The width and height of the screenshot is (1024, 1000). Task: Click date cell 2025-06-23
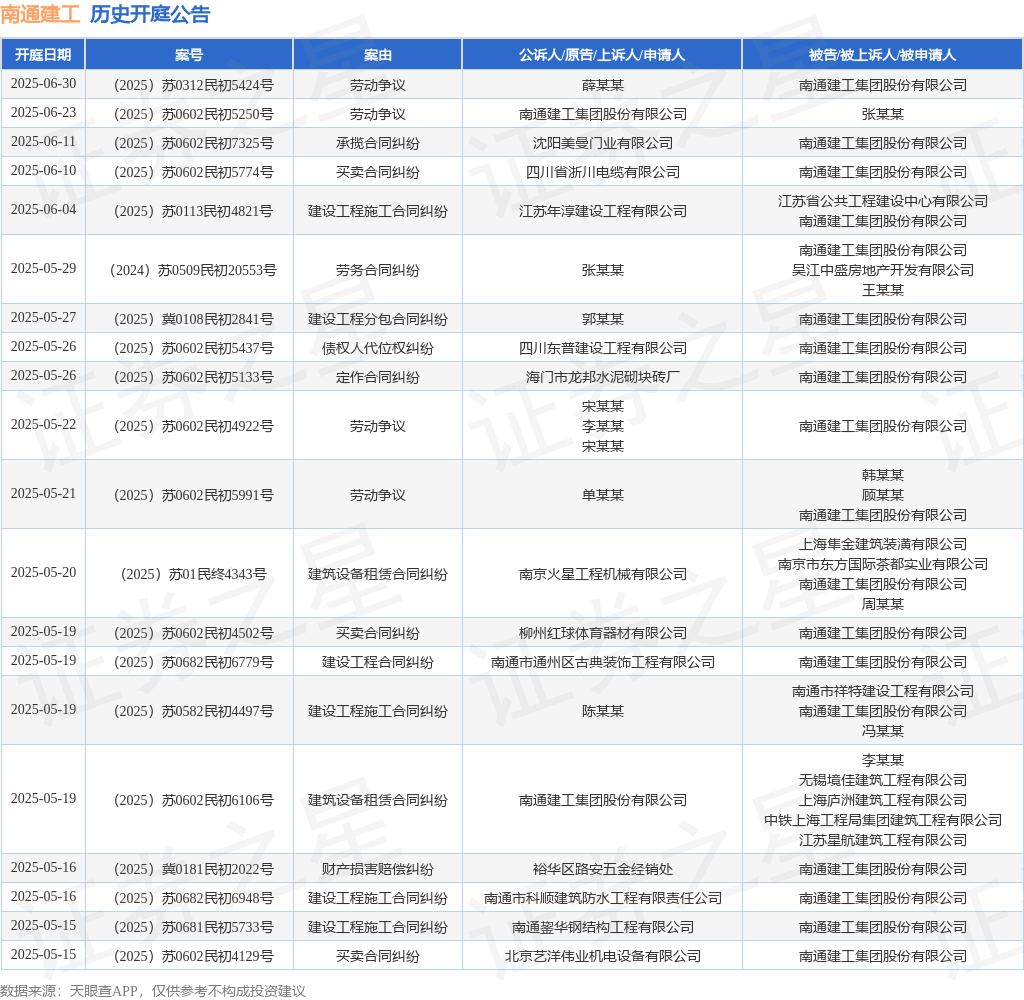tap(43, 112)
